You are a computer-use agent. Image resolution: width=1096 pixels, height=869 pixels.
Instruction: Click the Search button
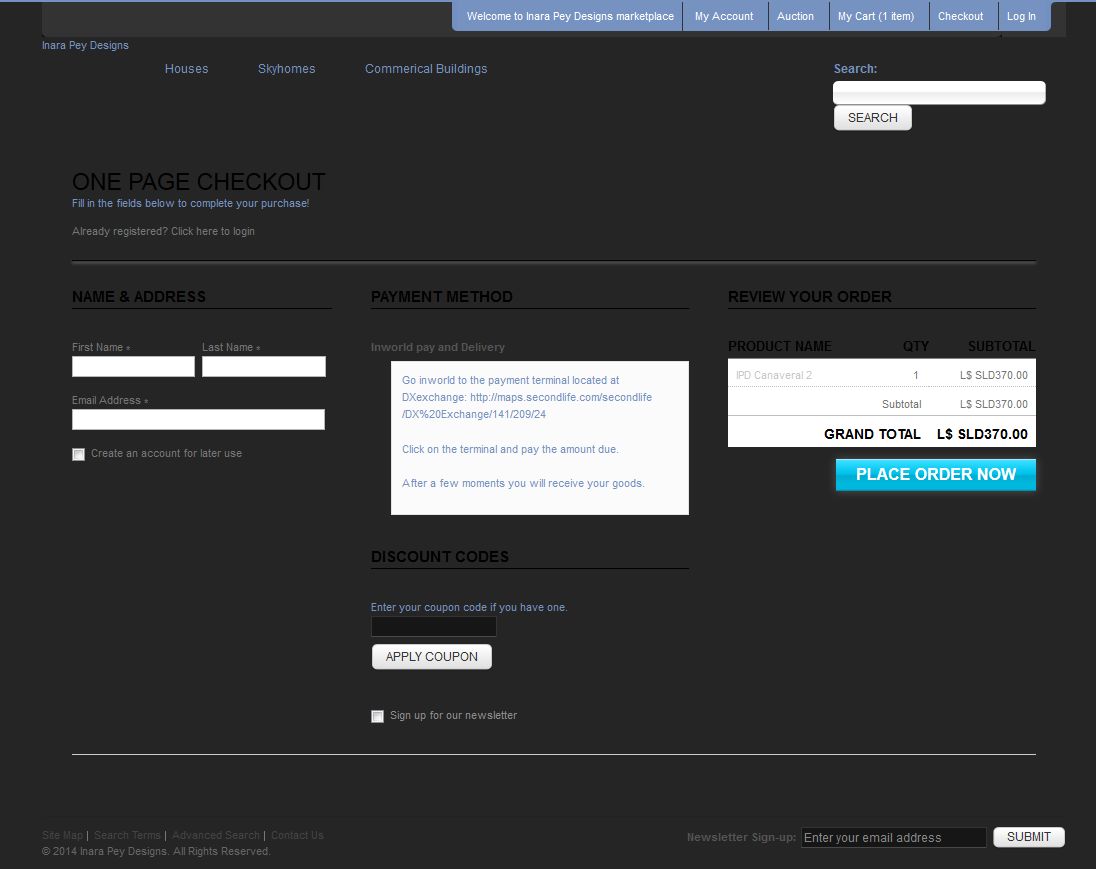[x=872, y=118]
